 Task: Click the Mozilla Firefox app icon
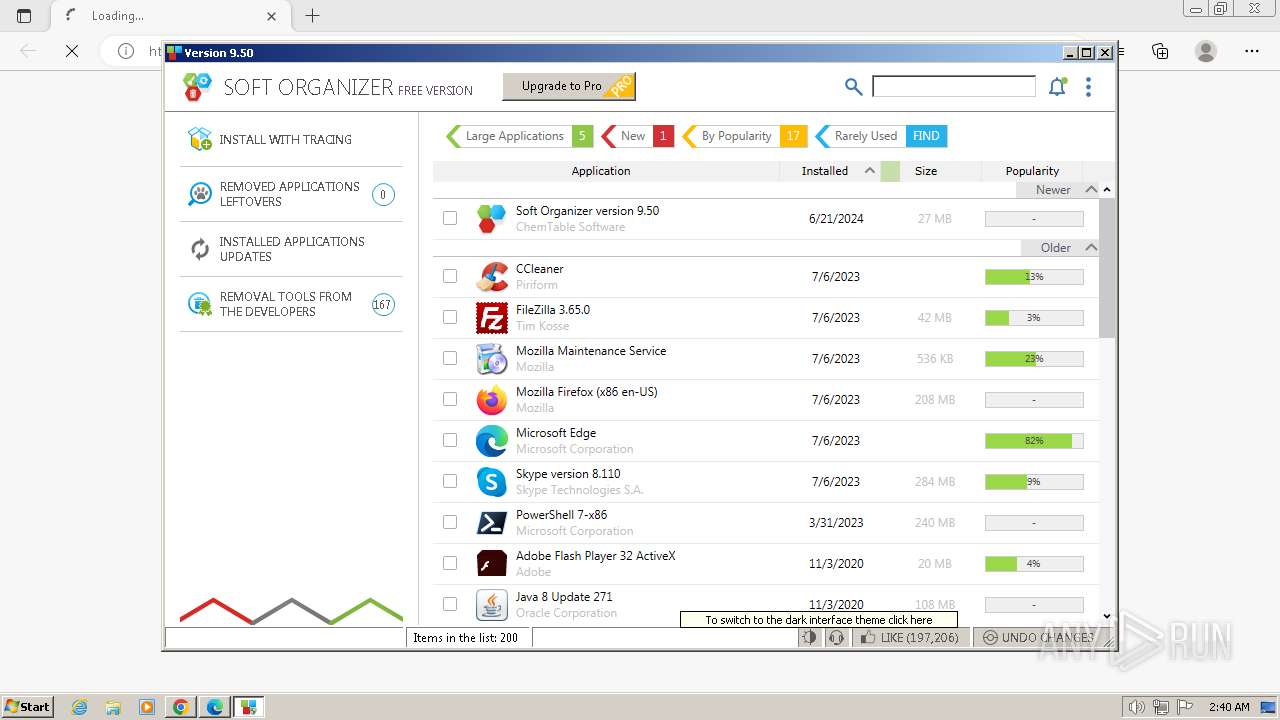[491, 399]
